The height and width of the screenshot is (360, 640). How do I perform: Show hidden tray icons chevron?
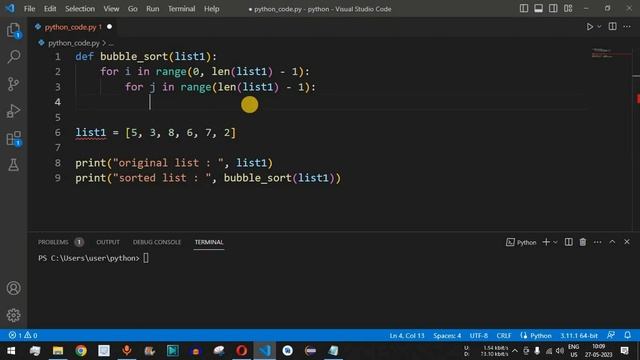[515, 351]
